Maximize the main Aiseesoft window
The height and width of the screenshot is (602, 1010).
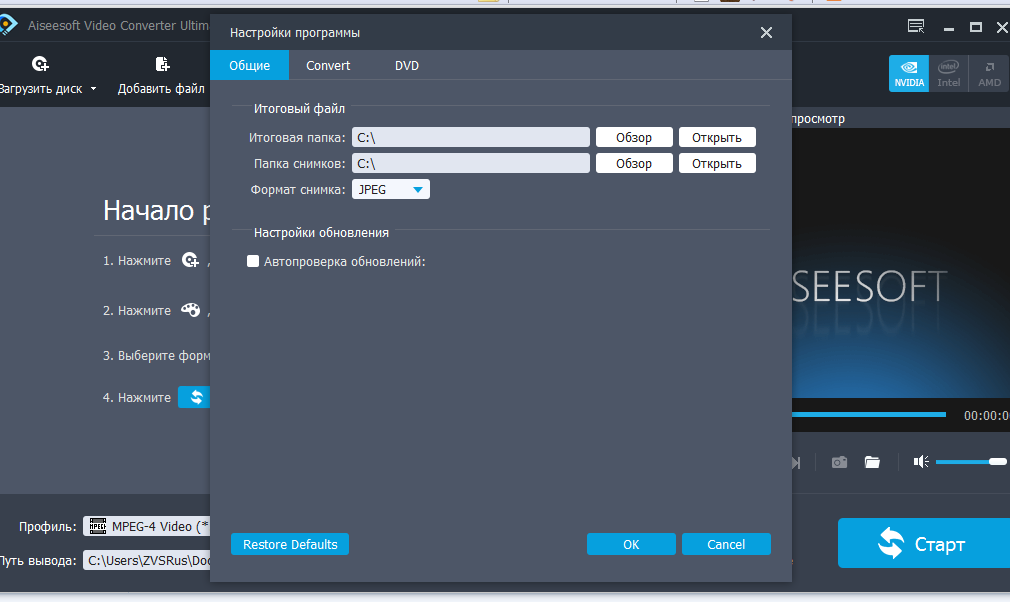[x=976, y=27]
